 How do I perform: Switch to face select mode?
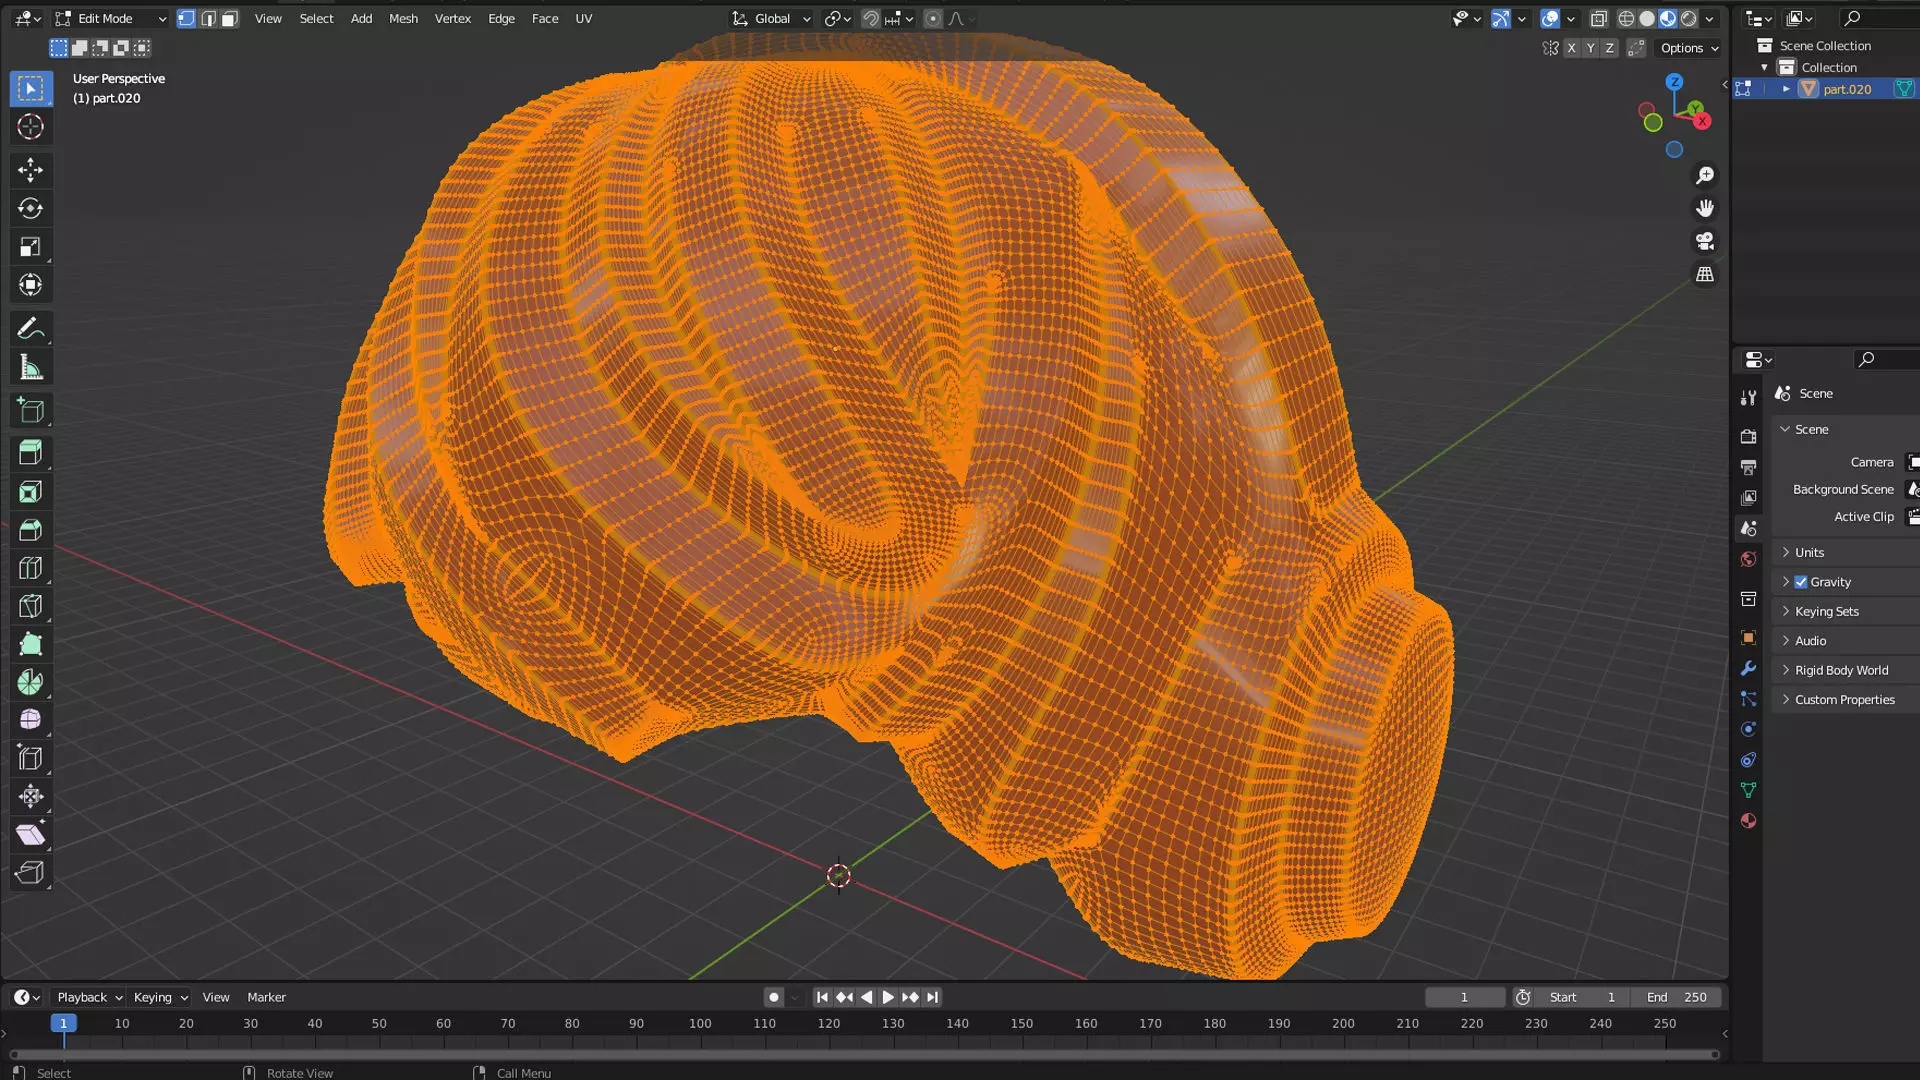point(229,19)
